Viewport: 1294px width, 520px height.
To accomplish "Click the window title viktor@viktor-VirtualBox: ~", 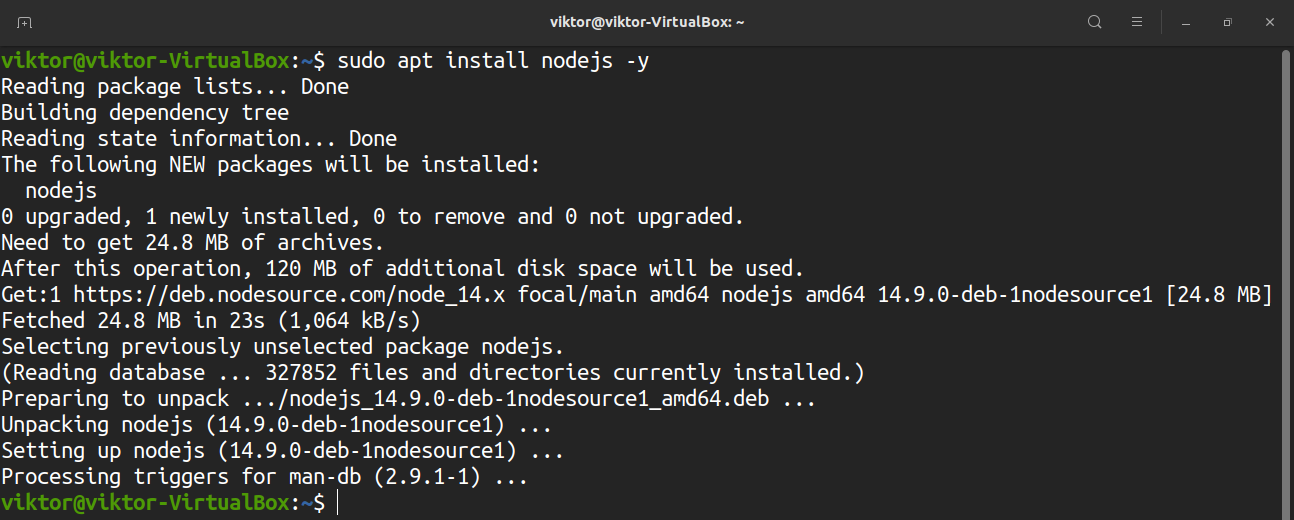I will click(647, 22).
